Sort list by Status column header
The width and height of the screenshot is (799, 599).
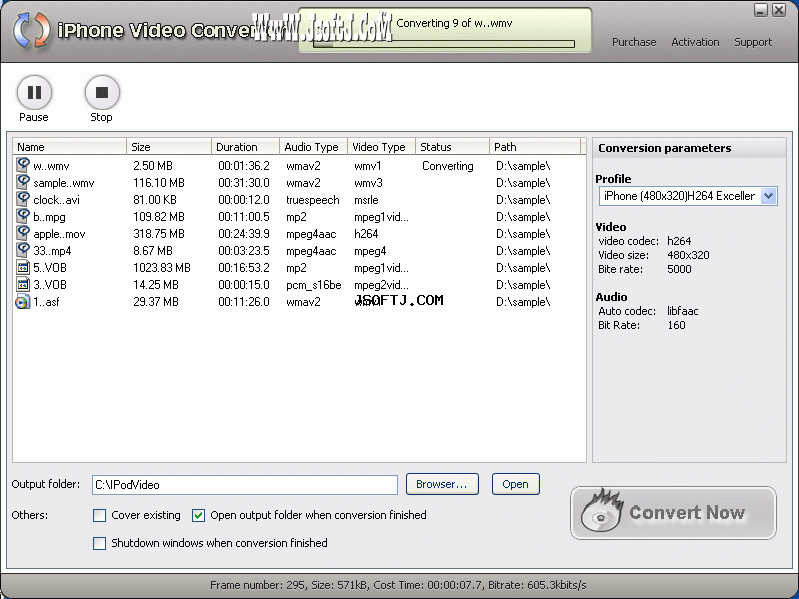tap(452, 147)
